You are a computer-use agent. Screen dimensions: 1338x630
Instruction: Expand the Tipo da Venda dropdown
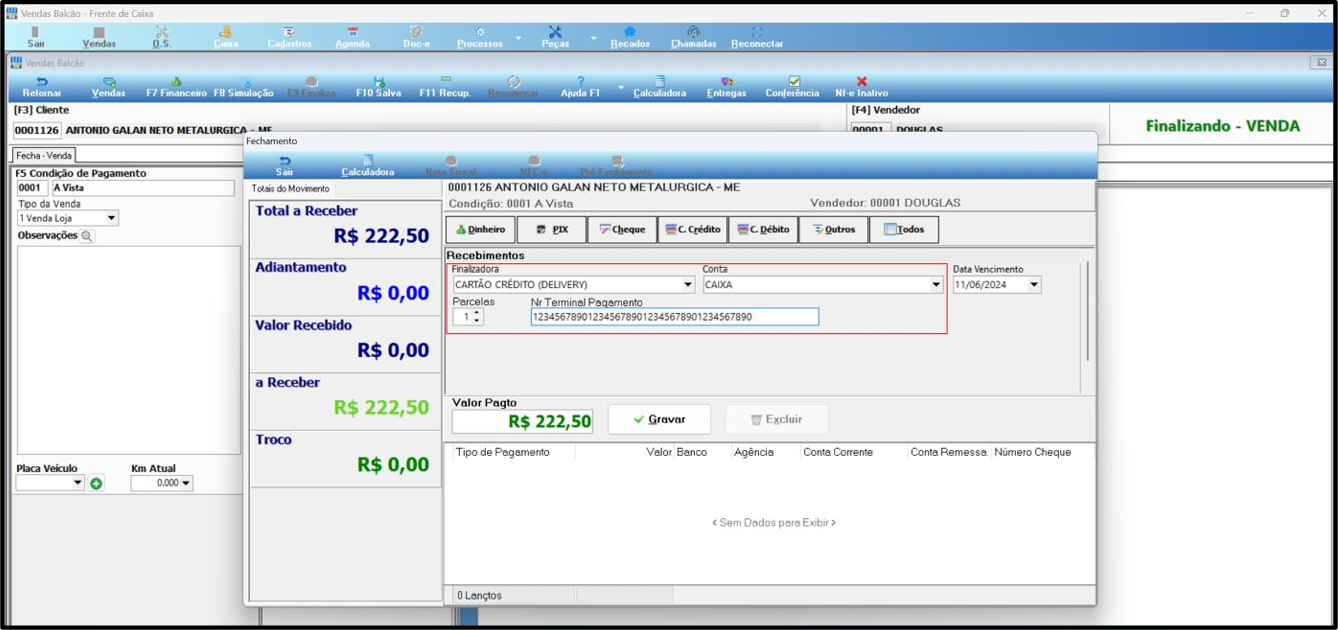pos(112,218)
